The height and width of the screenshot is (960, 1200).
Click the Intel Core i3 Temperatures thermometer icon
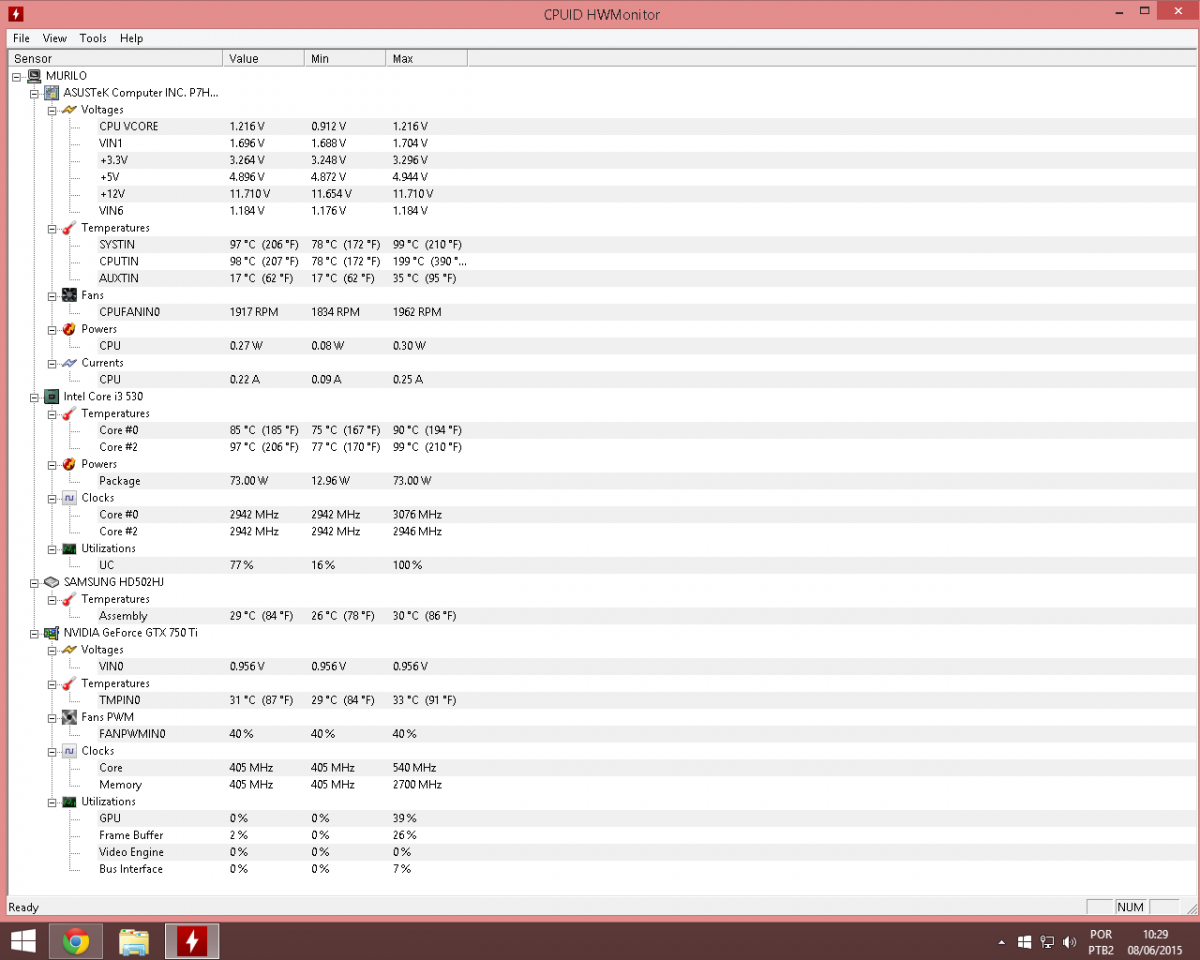69,413
